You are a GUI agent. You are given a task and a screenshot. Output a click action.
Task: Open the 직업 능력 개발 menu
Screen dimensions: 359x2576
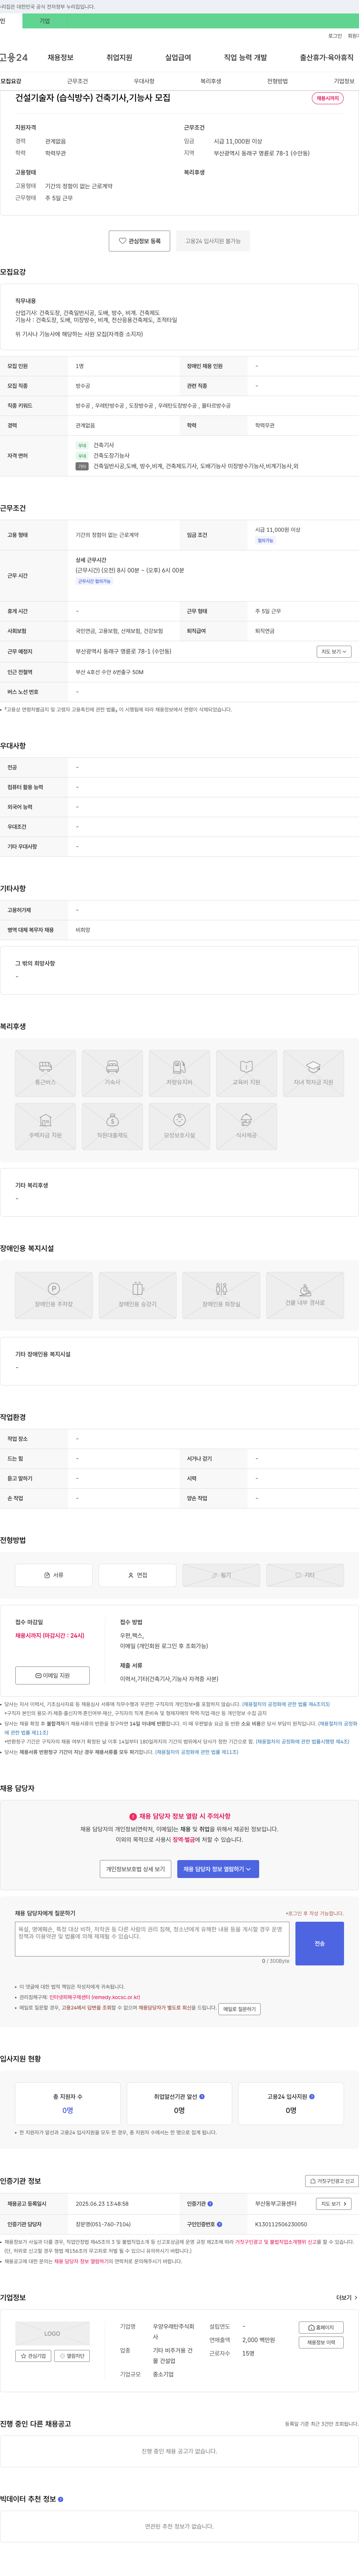[245, 58]
